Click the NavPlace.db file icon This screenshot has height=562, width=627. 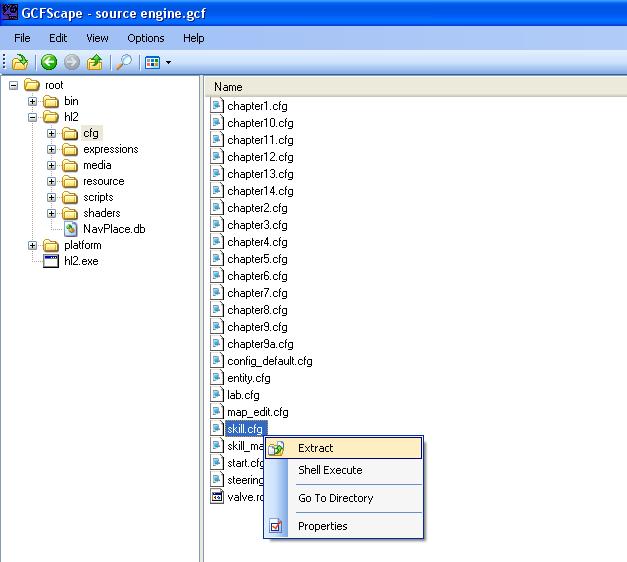click(71, 229)
